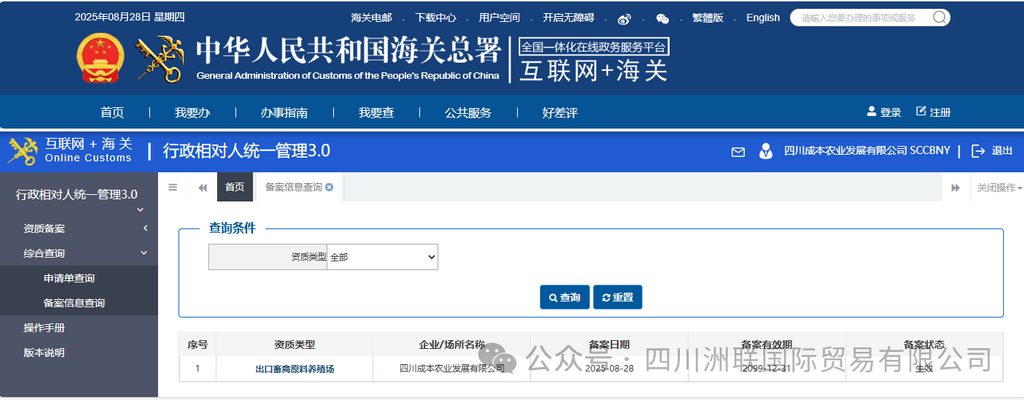Expand the 资质备案 sidebar section
Image resolution: width=1024 pixels, height=400 pixels.
tap(78, 229)
